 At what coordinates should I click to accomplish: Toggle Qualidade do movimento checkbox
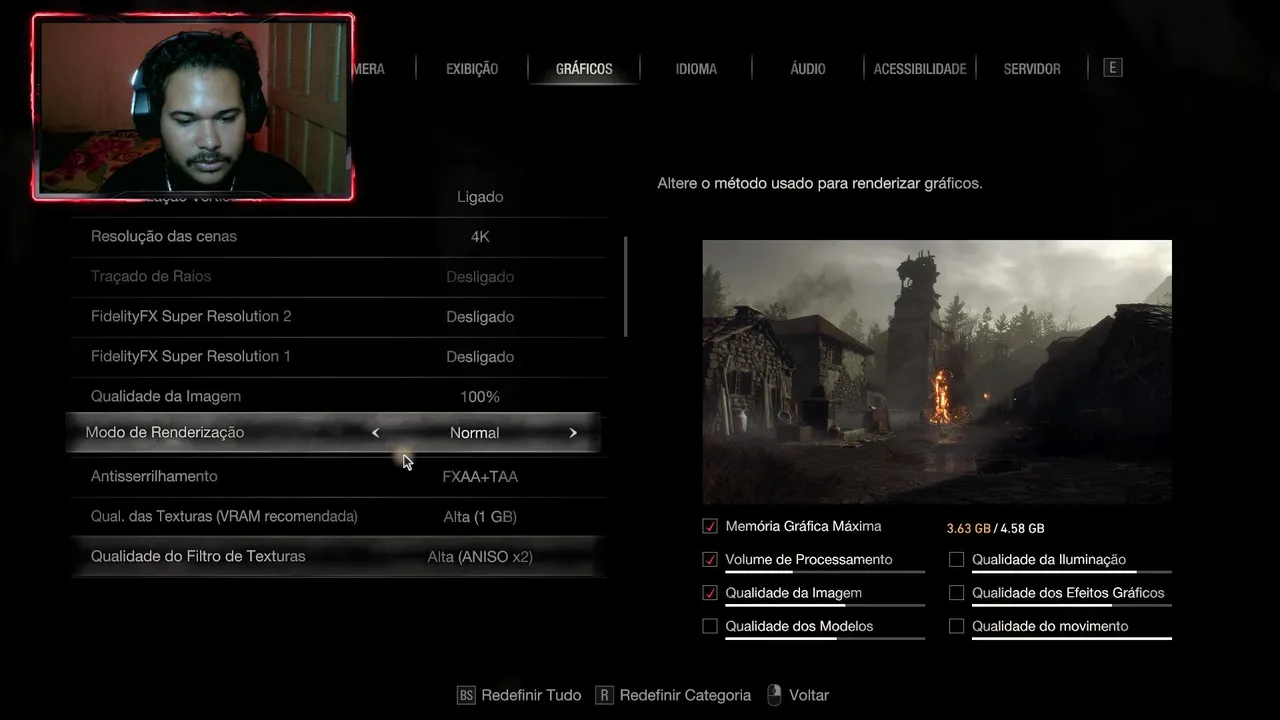(x=957, y=626)
